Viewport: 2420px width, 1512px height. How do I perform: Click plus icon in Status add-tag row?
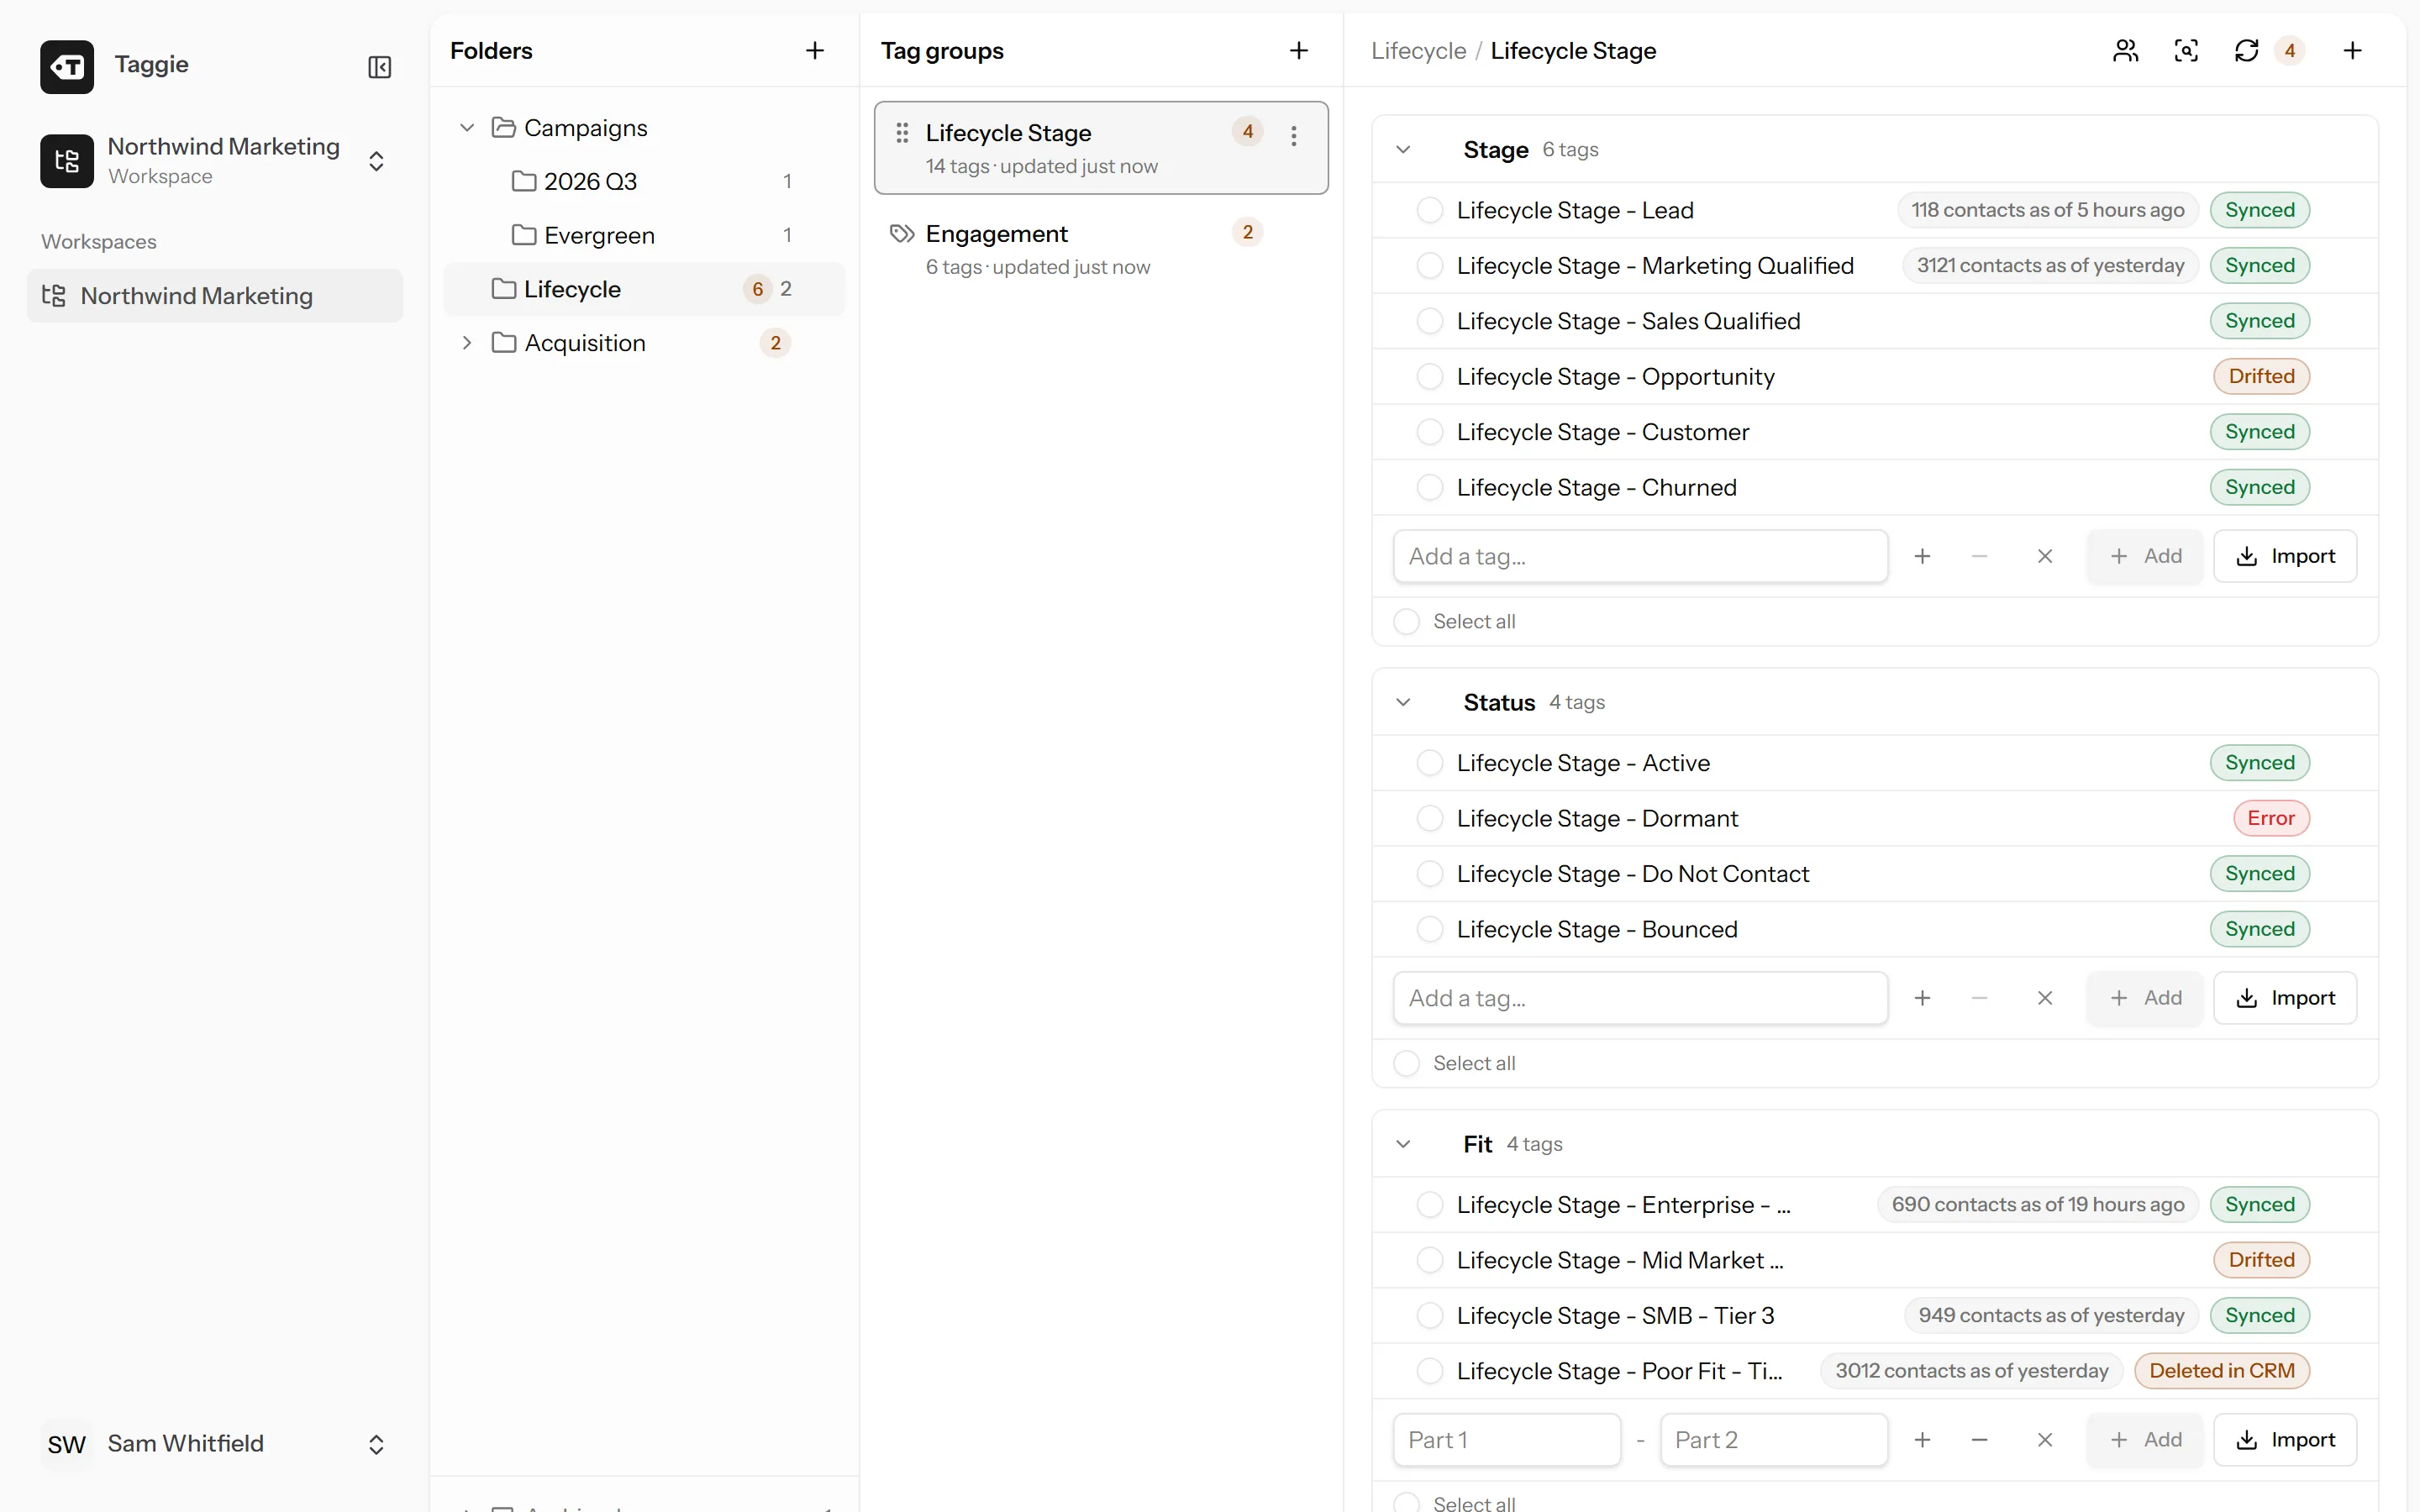coord(1922,998)
